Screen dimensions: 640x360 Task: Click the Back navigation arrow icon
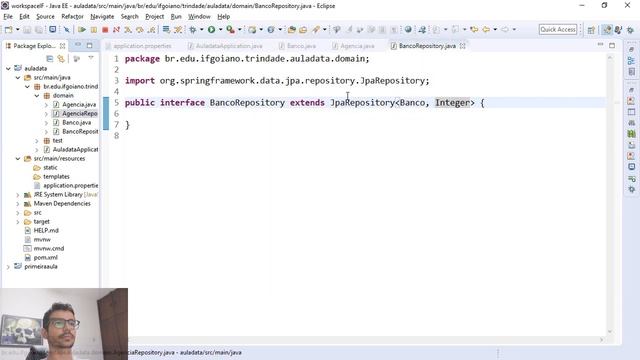[486, 29]
